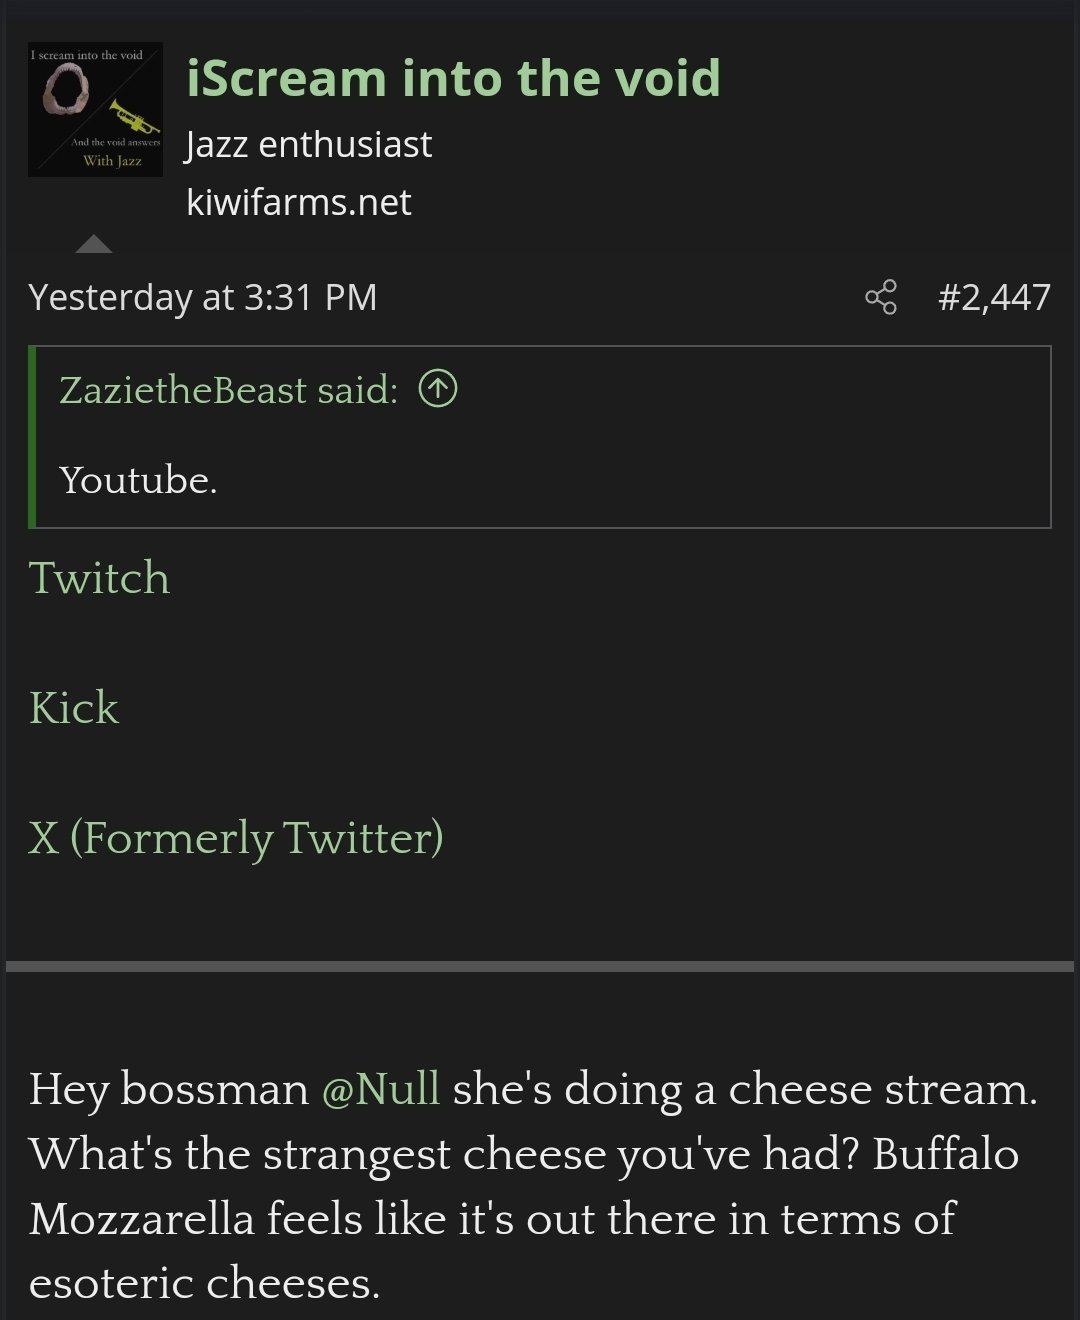Open the Twitch link
This screenshot has width=1080, height=1320.
click(99, 578)
